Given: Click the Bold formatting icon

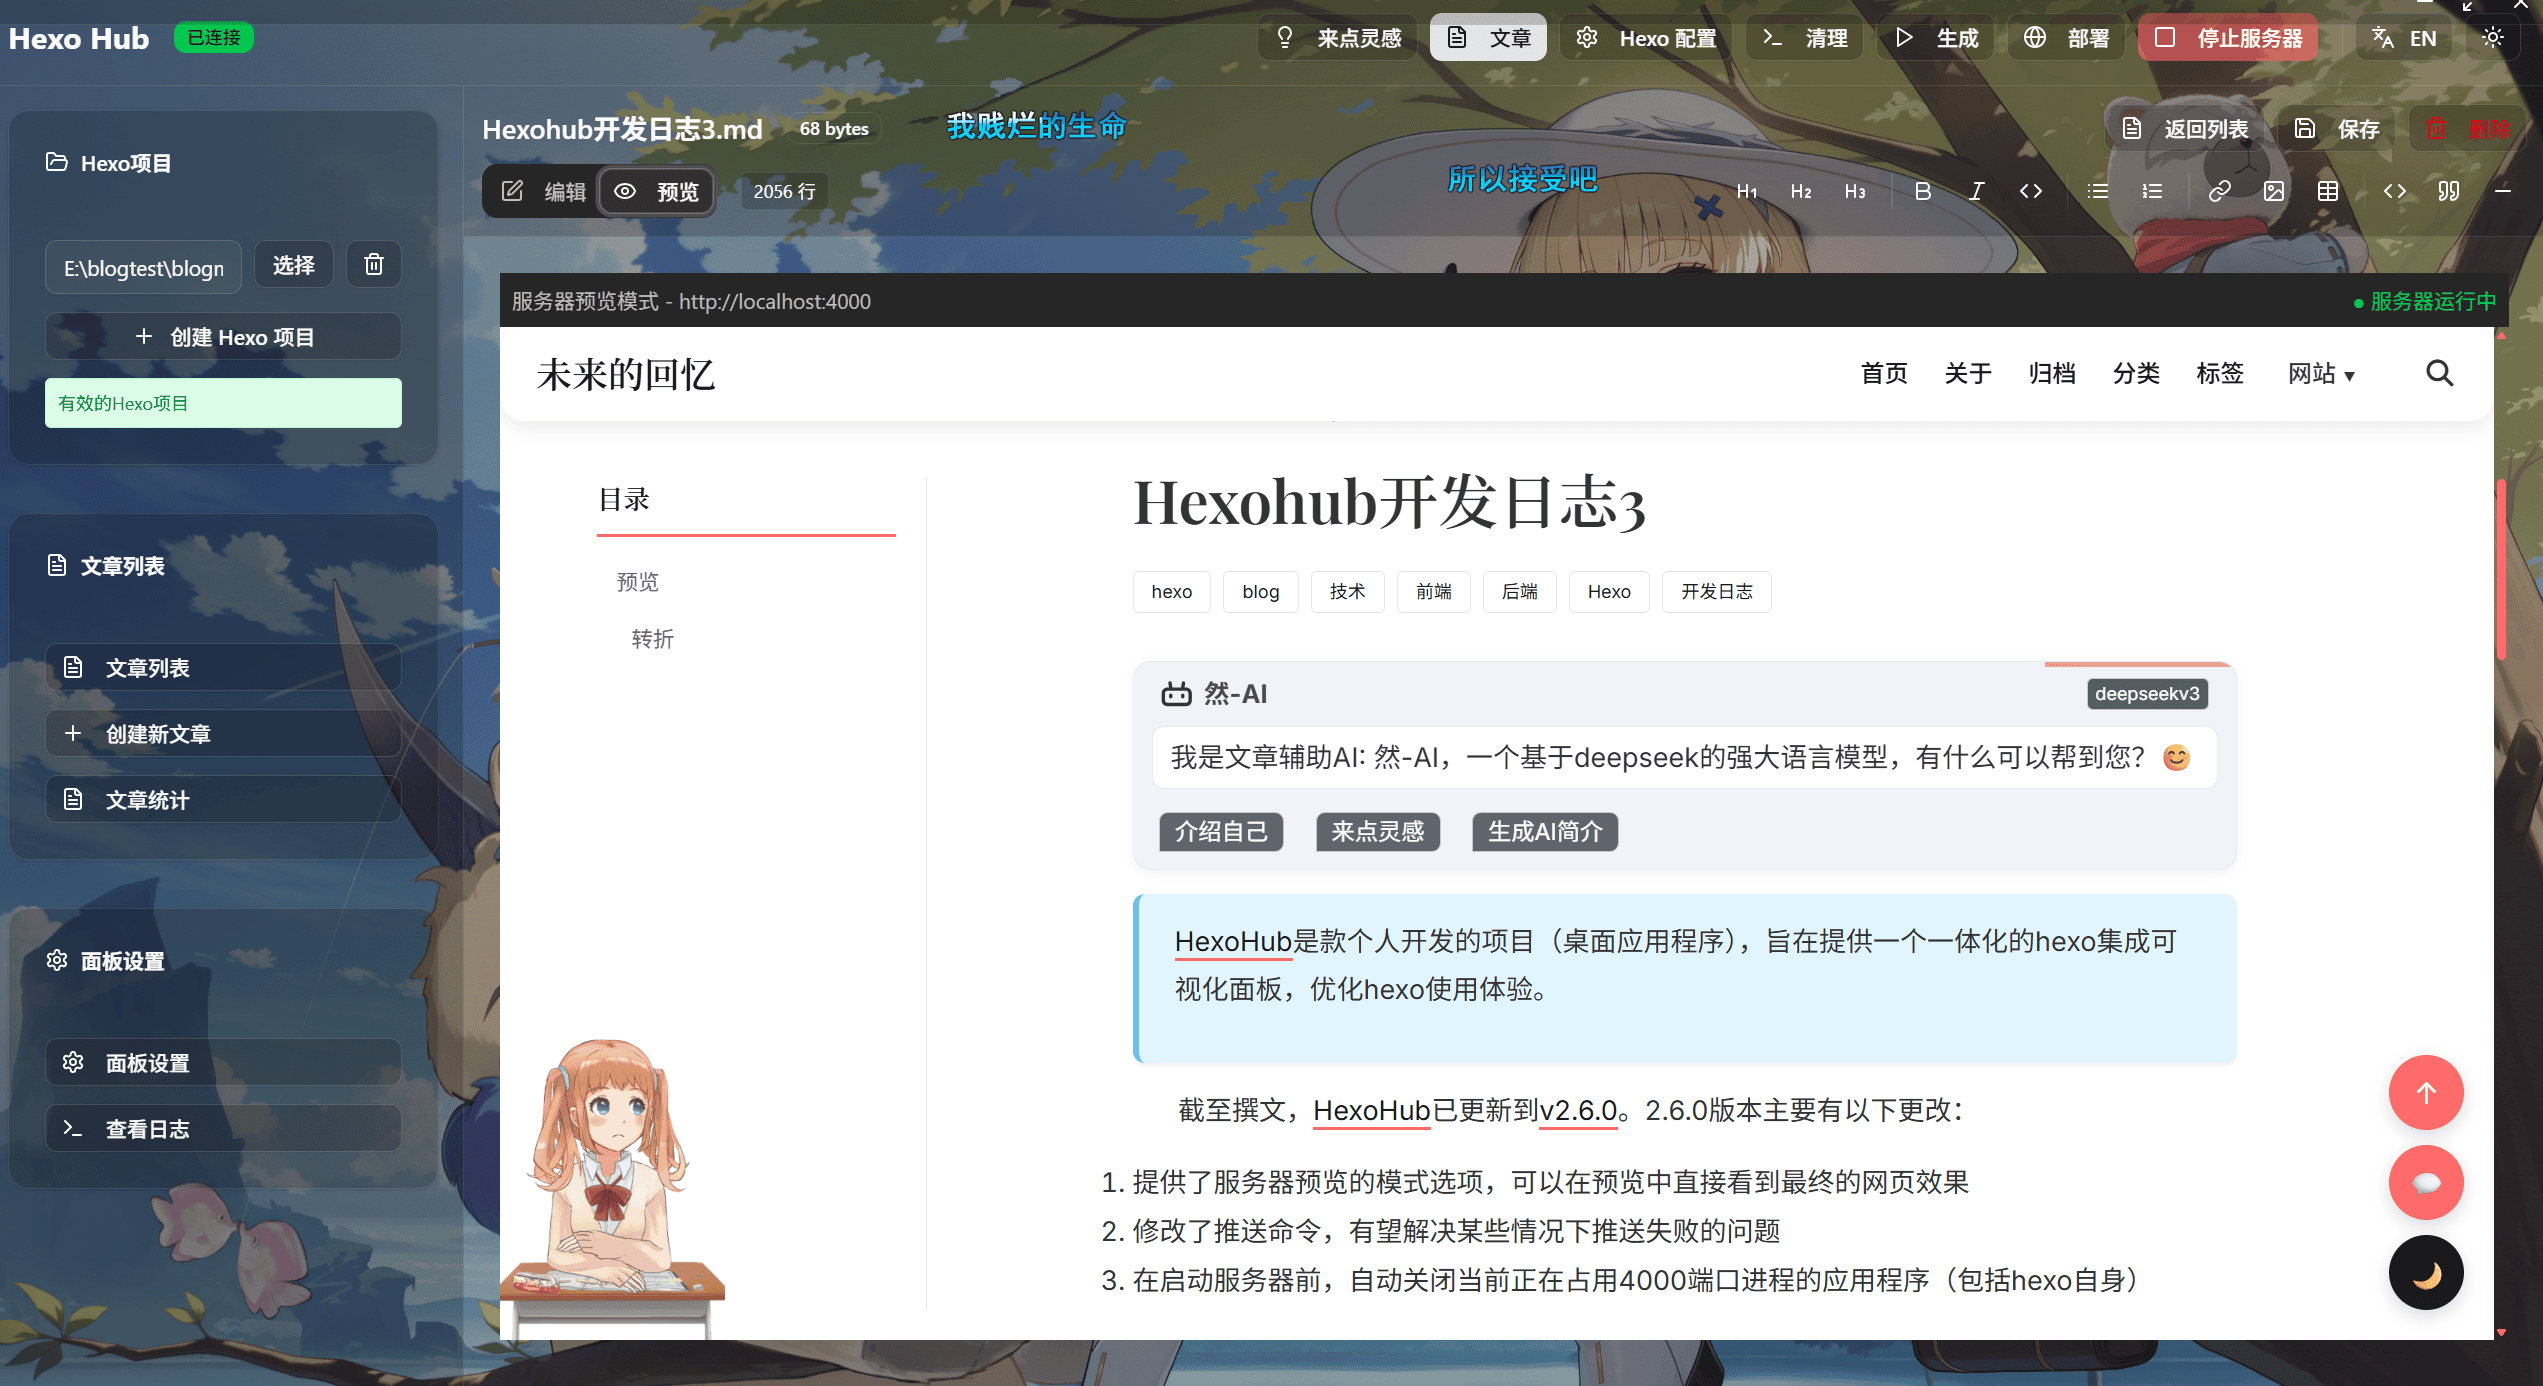Looking at the screenshot, I should [x=1922, y=191].
